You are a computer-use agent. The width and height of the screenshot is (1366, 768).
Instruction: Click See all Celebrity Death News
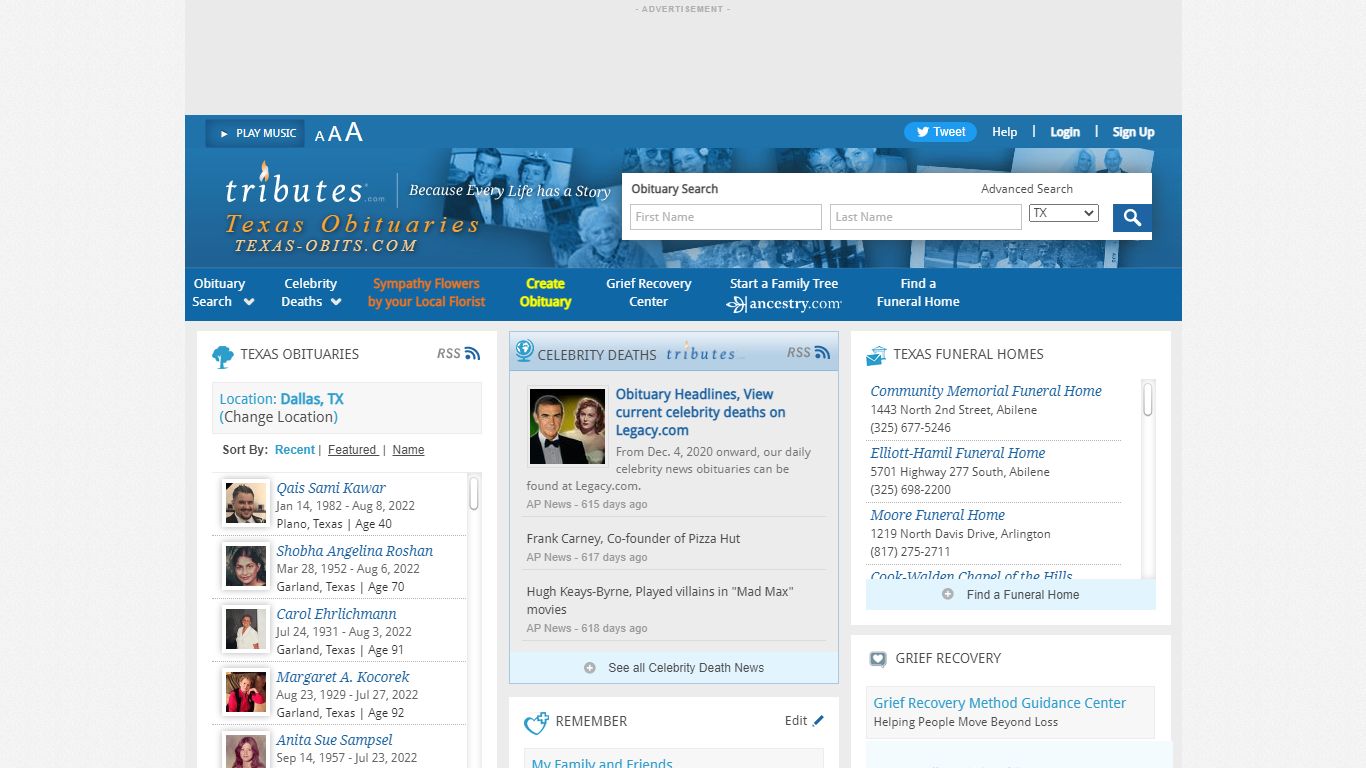686,668
